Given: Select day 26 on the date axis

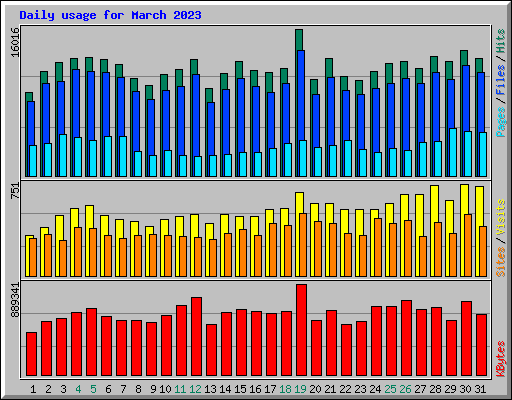Looking at the screenshot, I should [405, 389].
